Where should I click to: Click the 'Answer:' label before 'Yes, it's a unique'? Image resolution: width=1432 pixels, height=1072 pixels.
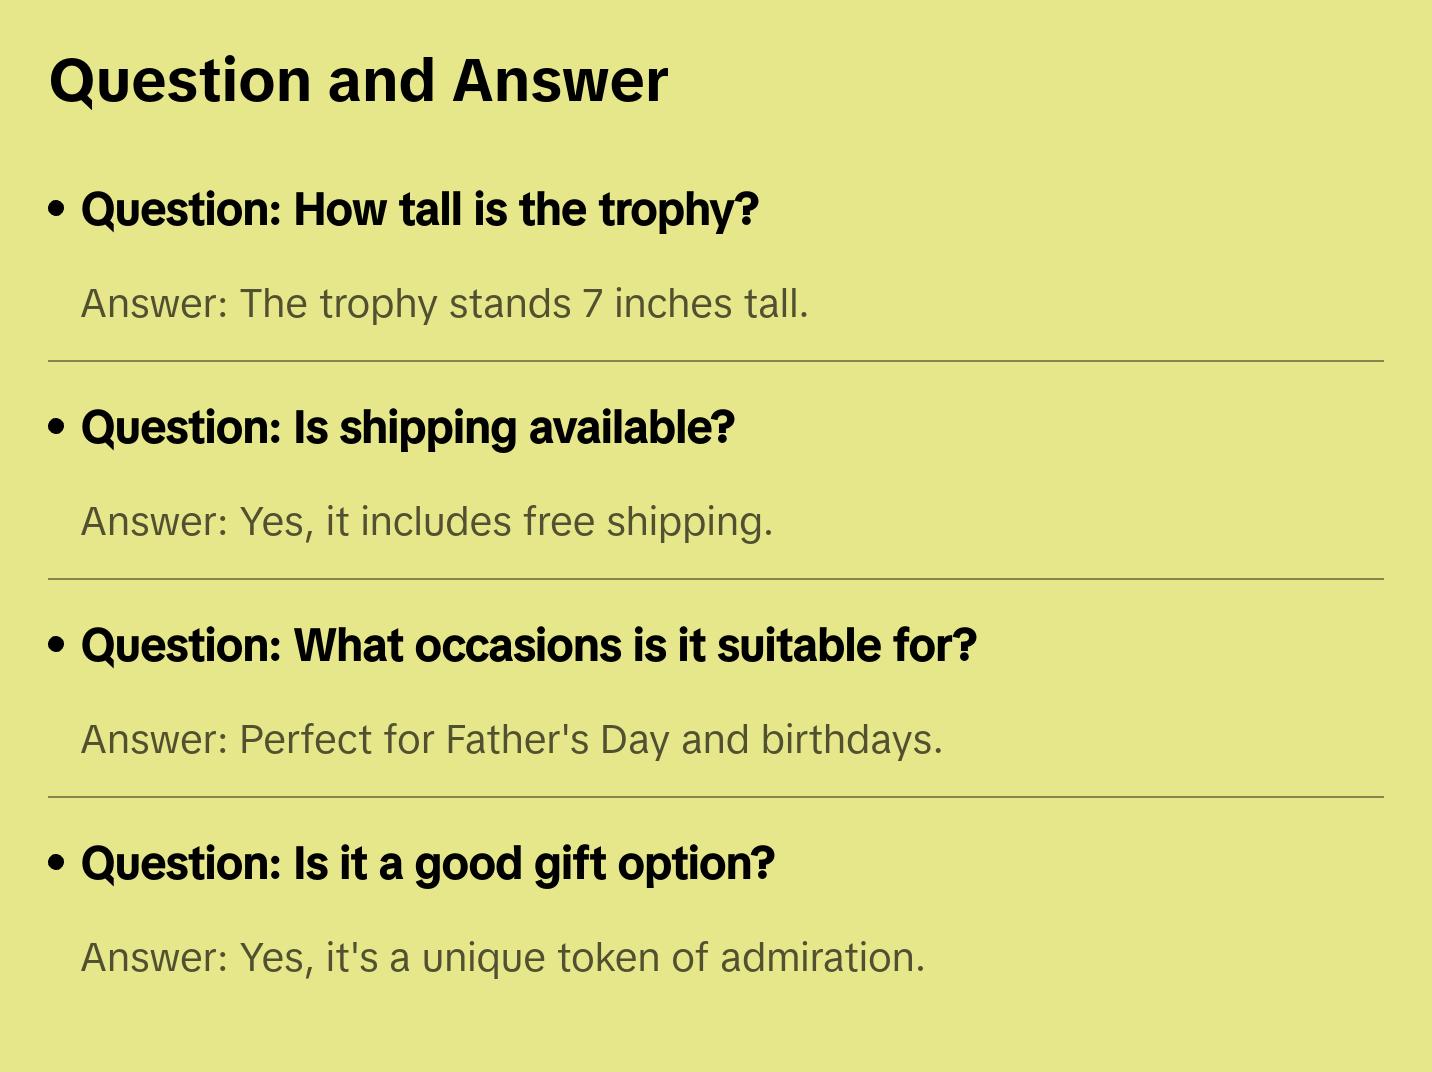[155, 958]
